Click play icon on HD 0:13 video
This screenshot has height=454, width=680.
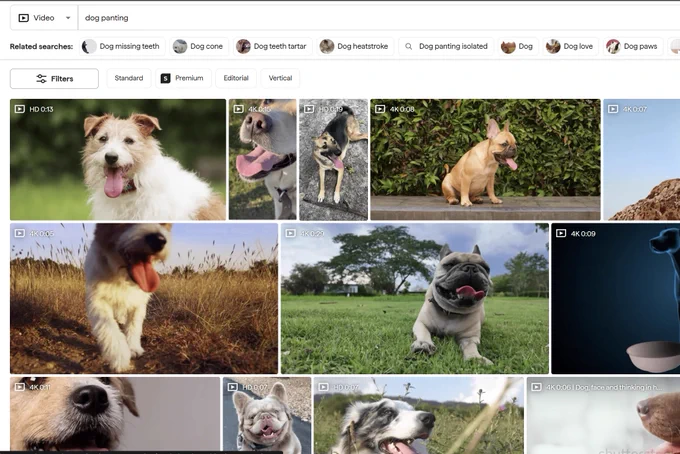20,109
